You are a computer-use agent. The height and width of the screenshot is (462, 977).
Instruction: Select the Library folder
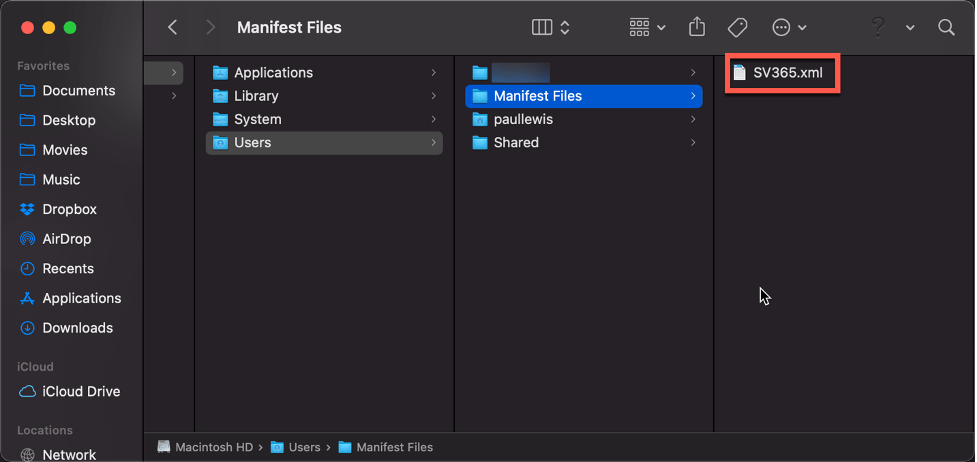[255, 96]
